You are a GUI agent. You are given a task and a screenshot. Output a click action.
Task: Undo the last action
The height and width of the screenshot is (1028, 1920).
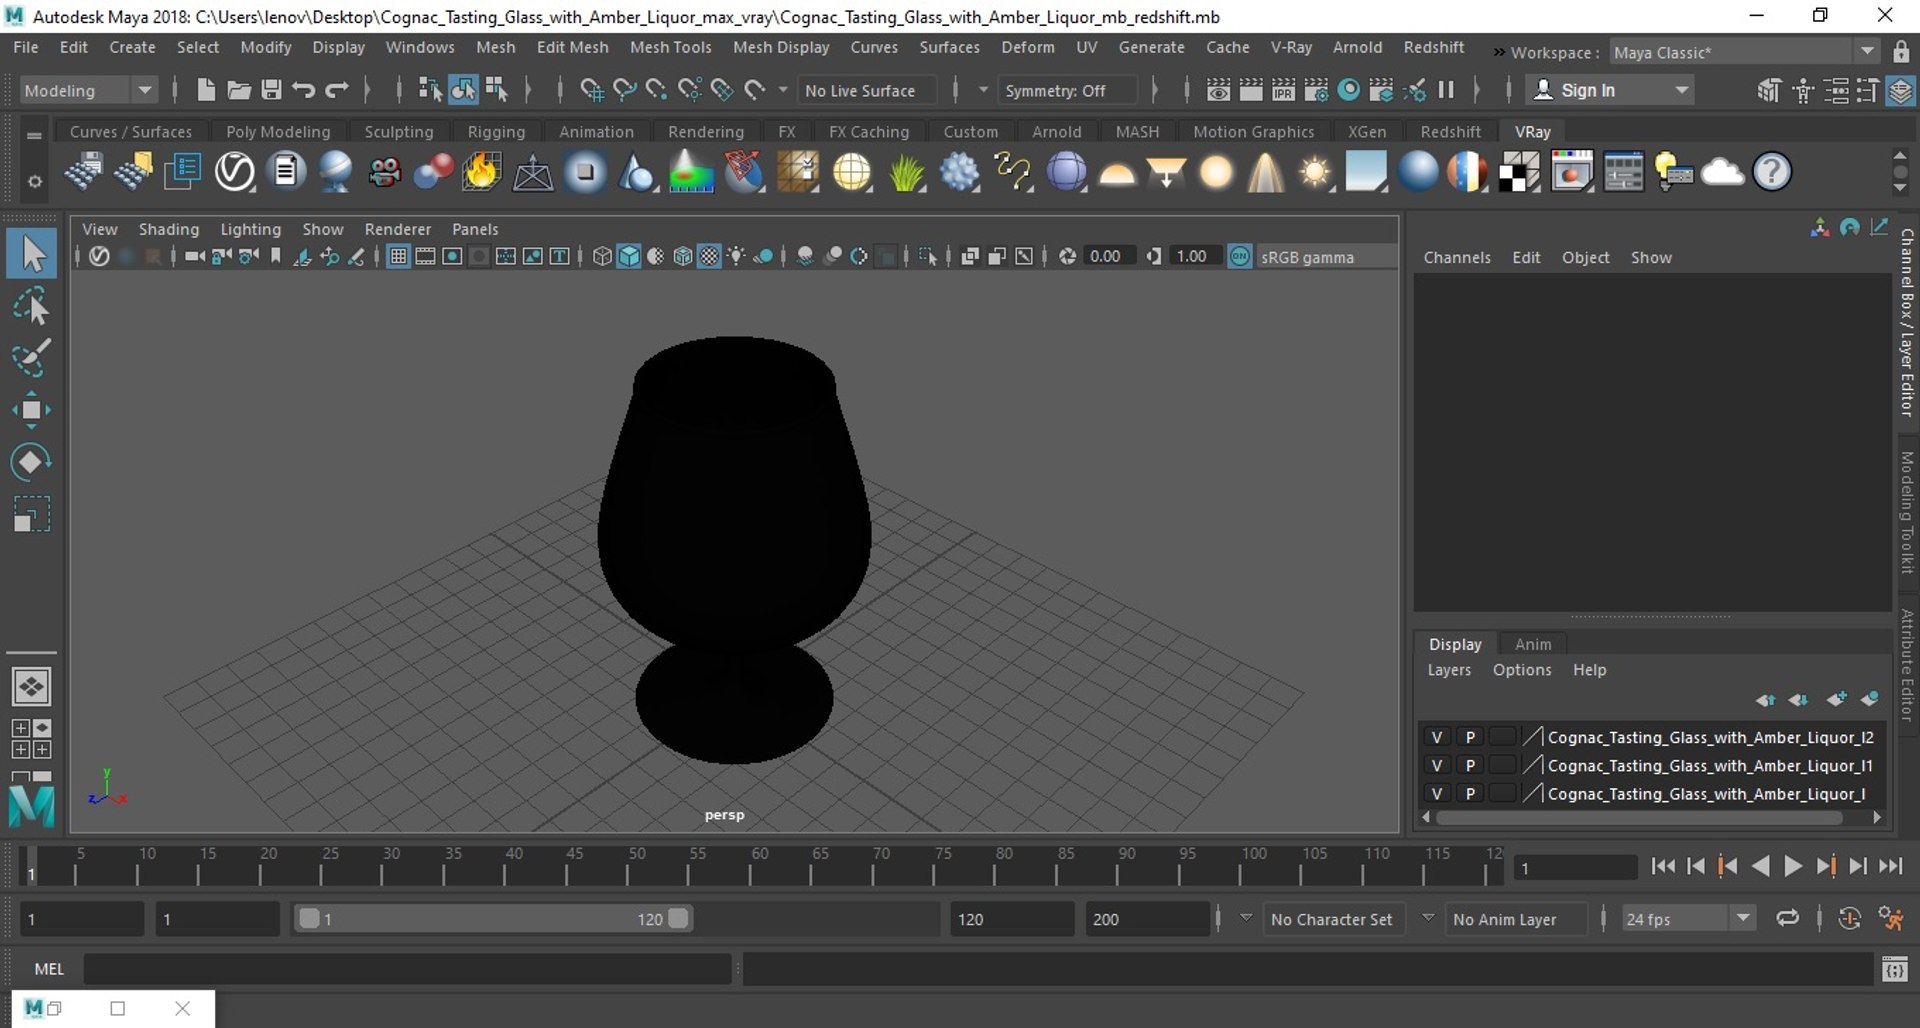(x=304, y=90)
